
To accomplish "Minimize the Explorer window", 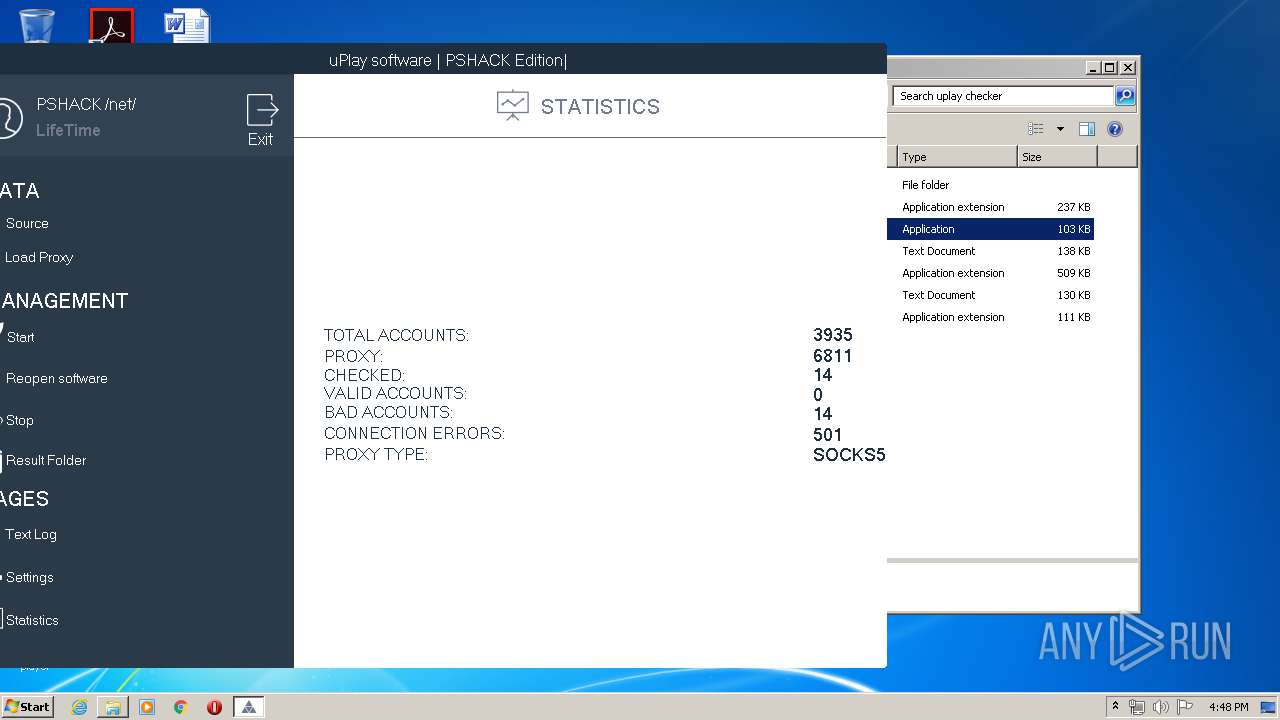I will (1093, 68).
